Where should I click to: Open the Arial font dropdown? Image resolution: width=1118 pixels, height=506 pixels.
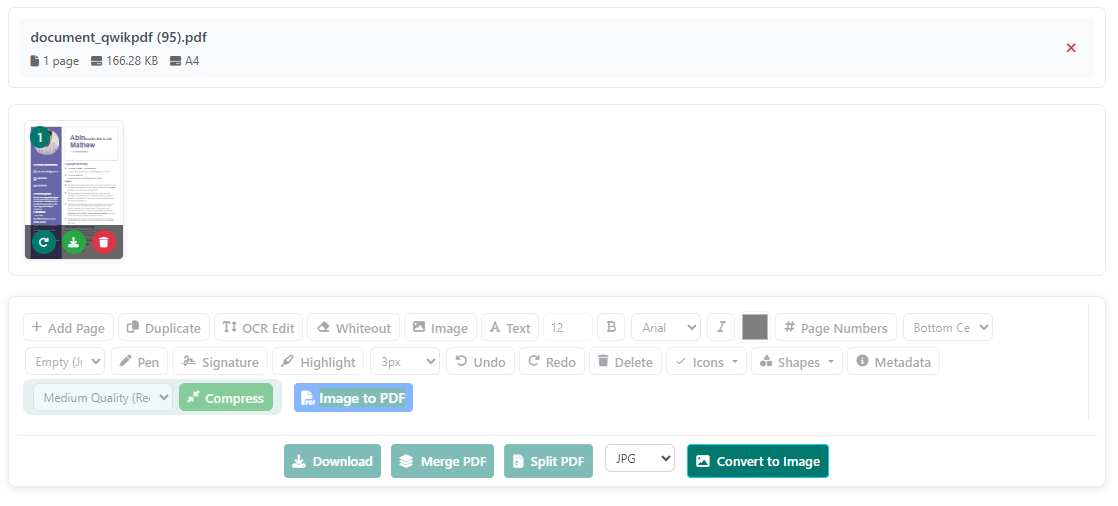(x=666, y=328)
